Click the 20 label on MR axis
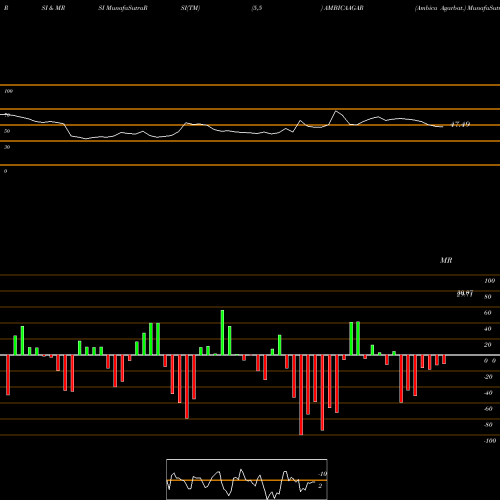 (487, 345)
